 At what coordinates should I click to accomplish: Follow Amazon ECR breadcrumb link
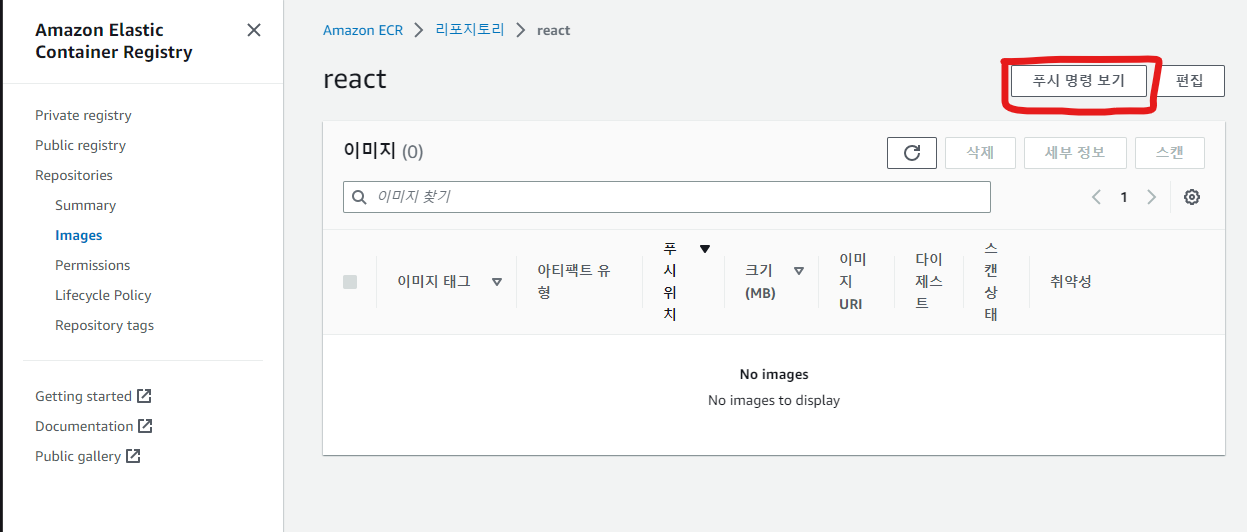click(x=363, y=30)
